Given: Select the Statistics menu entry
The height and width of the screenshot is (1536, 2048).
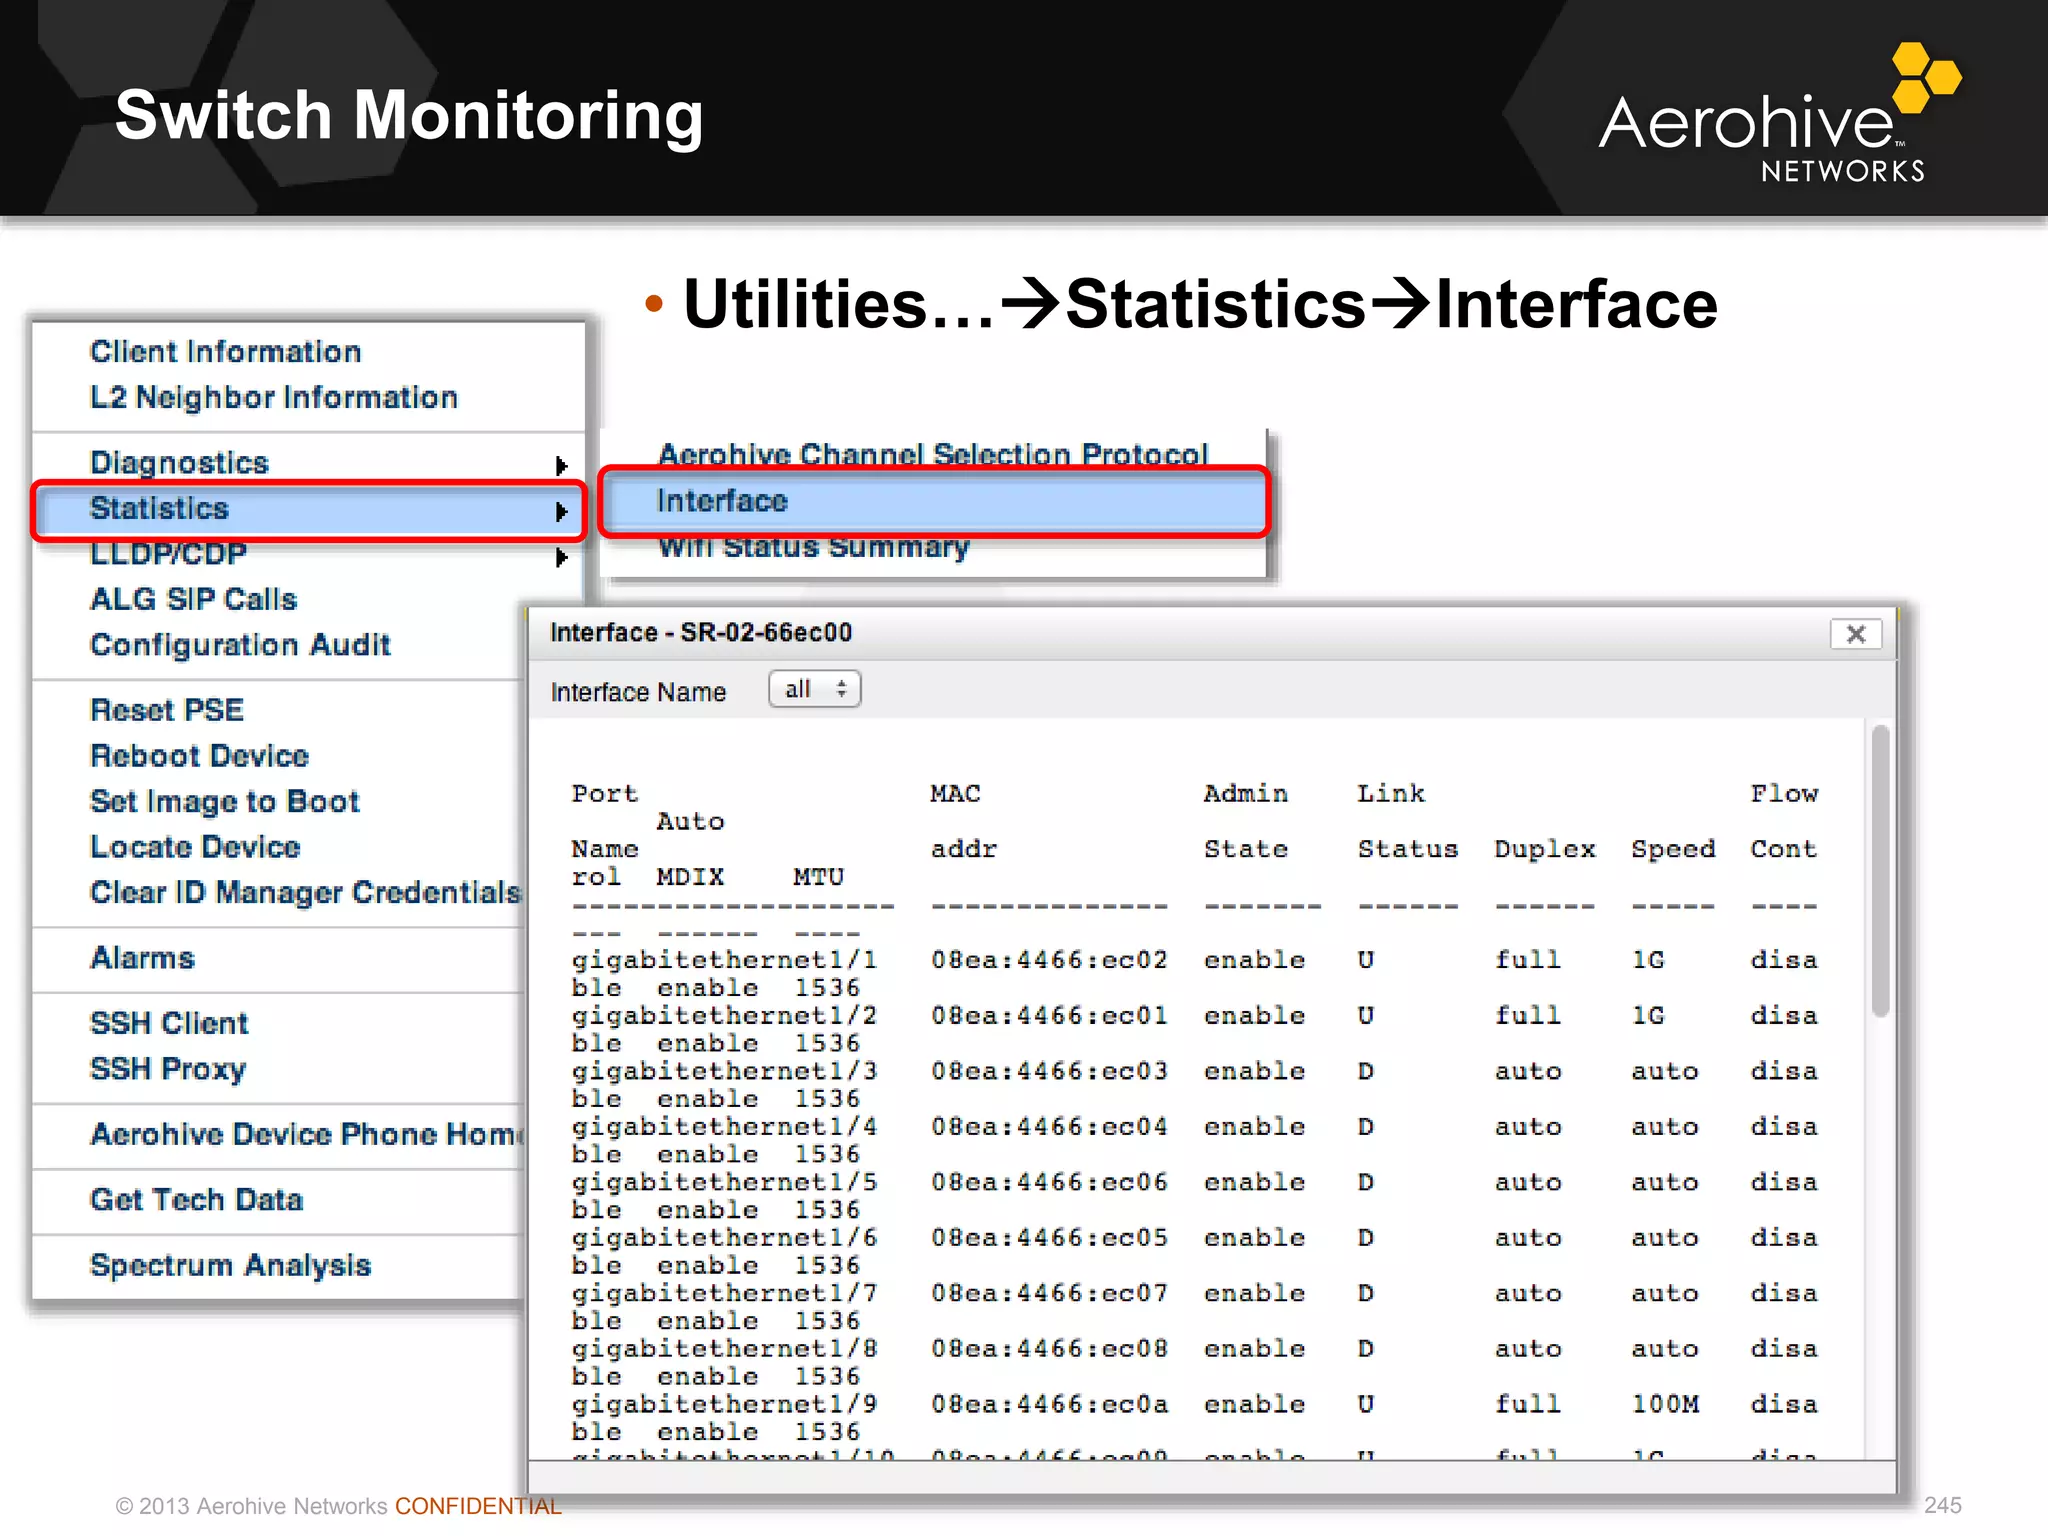Looking at the screenshot, I should coord(309,510).
